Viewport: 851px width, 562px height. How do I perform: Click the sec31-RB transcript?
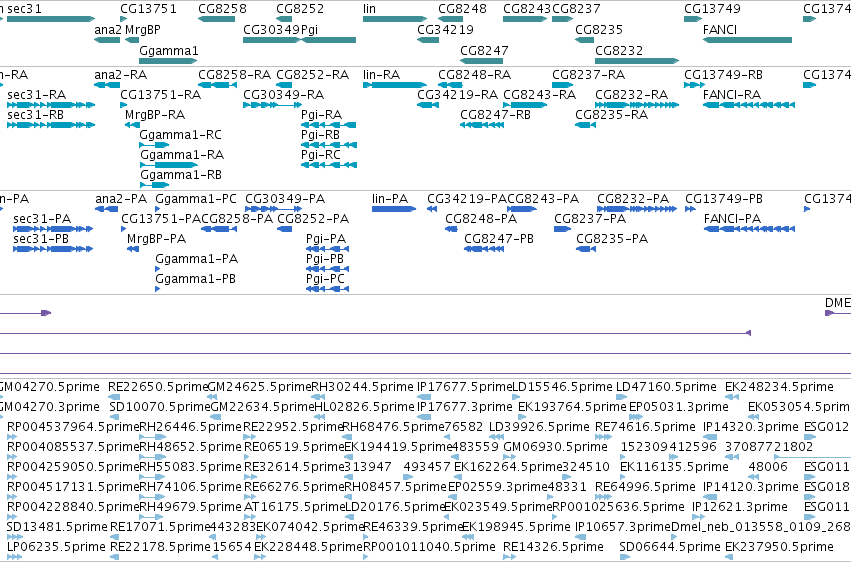pyautogui.click(x=51, y=125)
